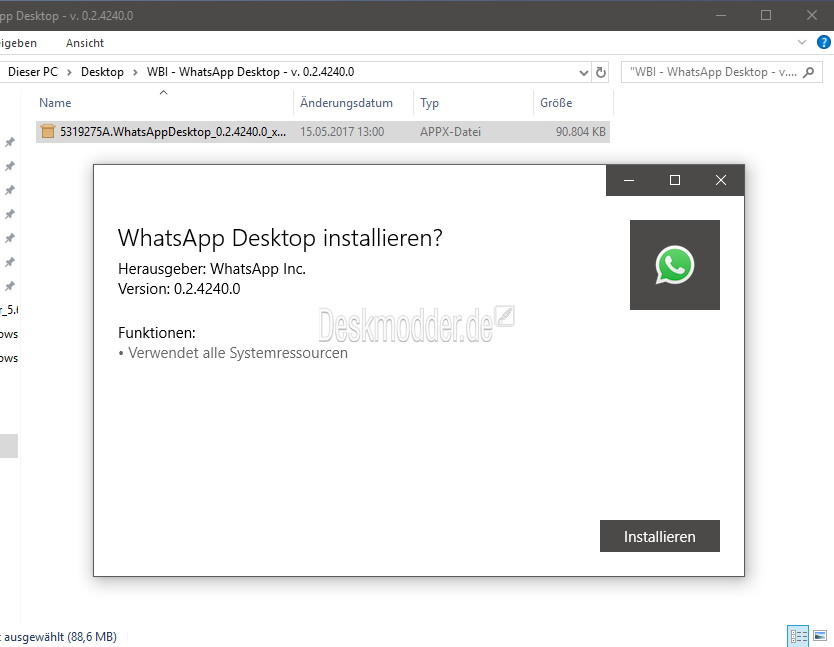This screenshot has height=647, width=834.
Task: Click the "WhatsApp Desktop installieren?" heading
Action: coord(280,238)
